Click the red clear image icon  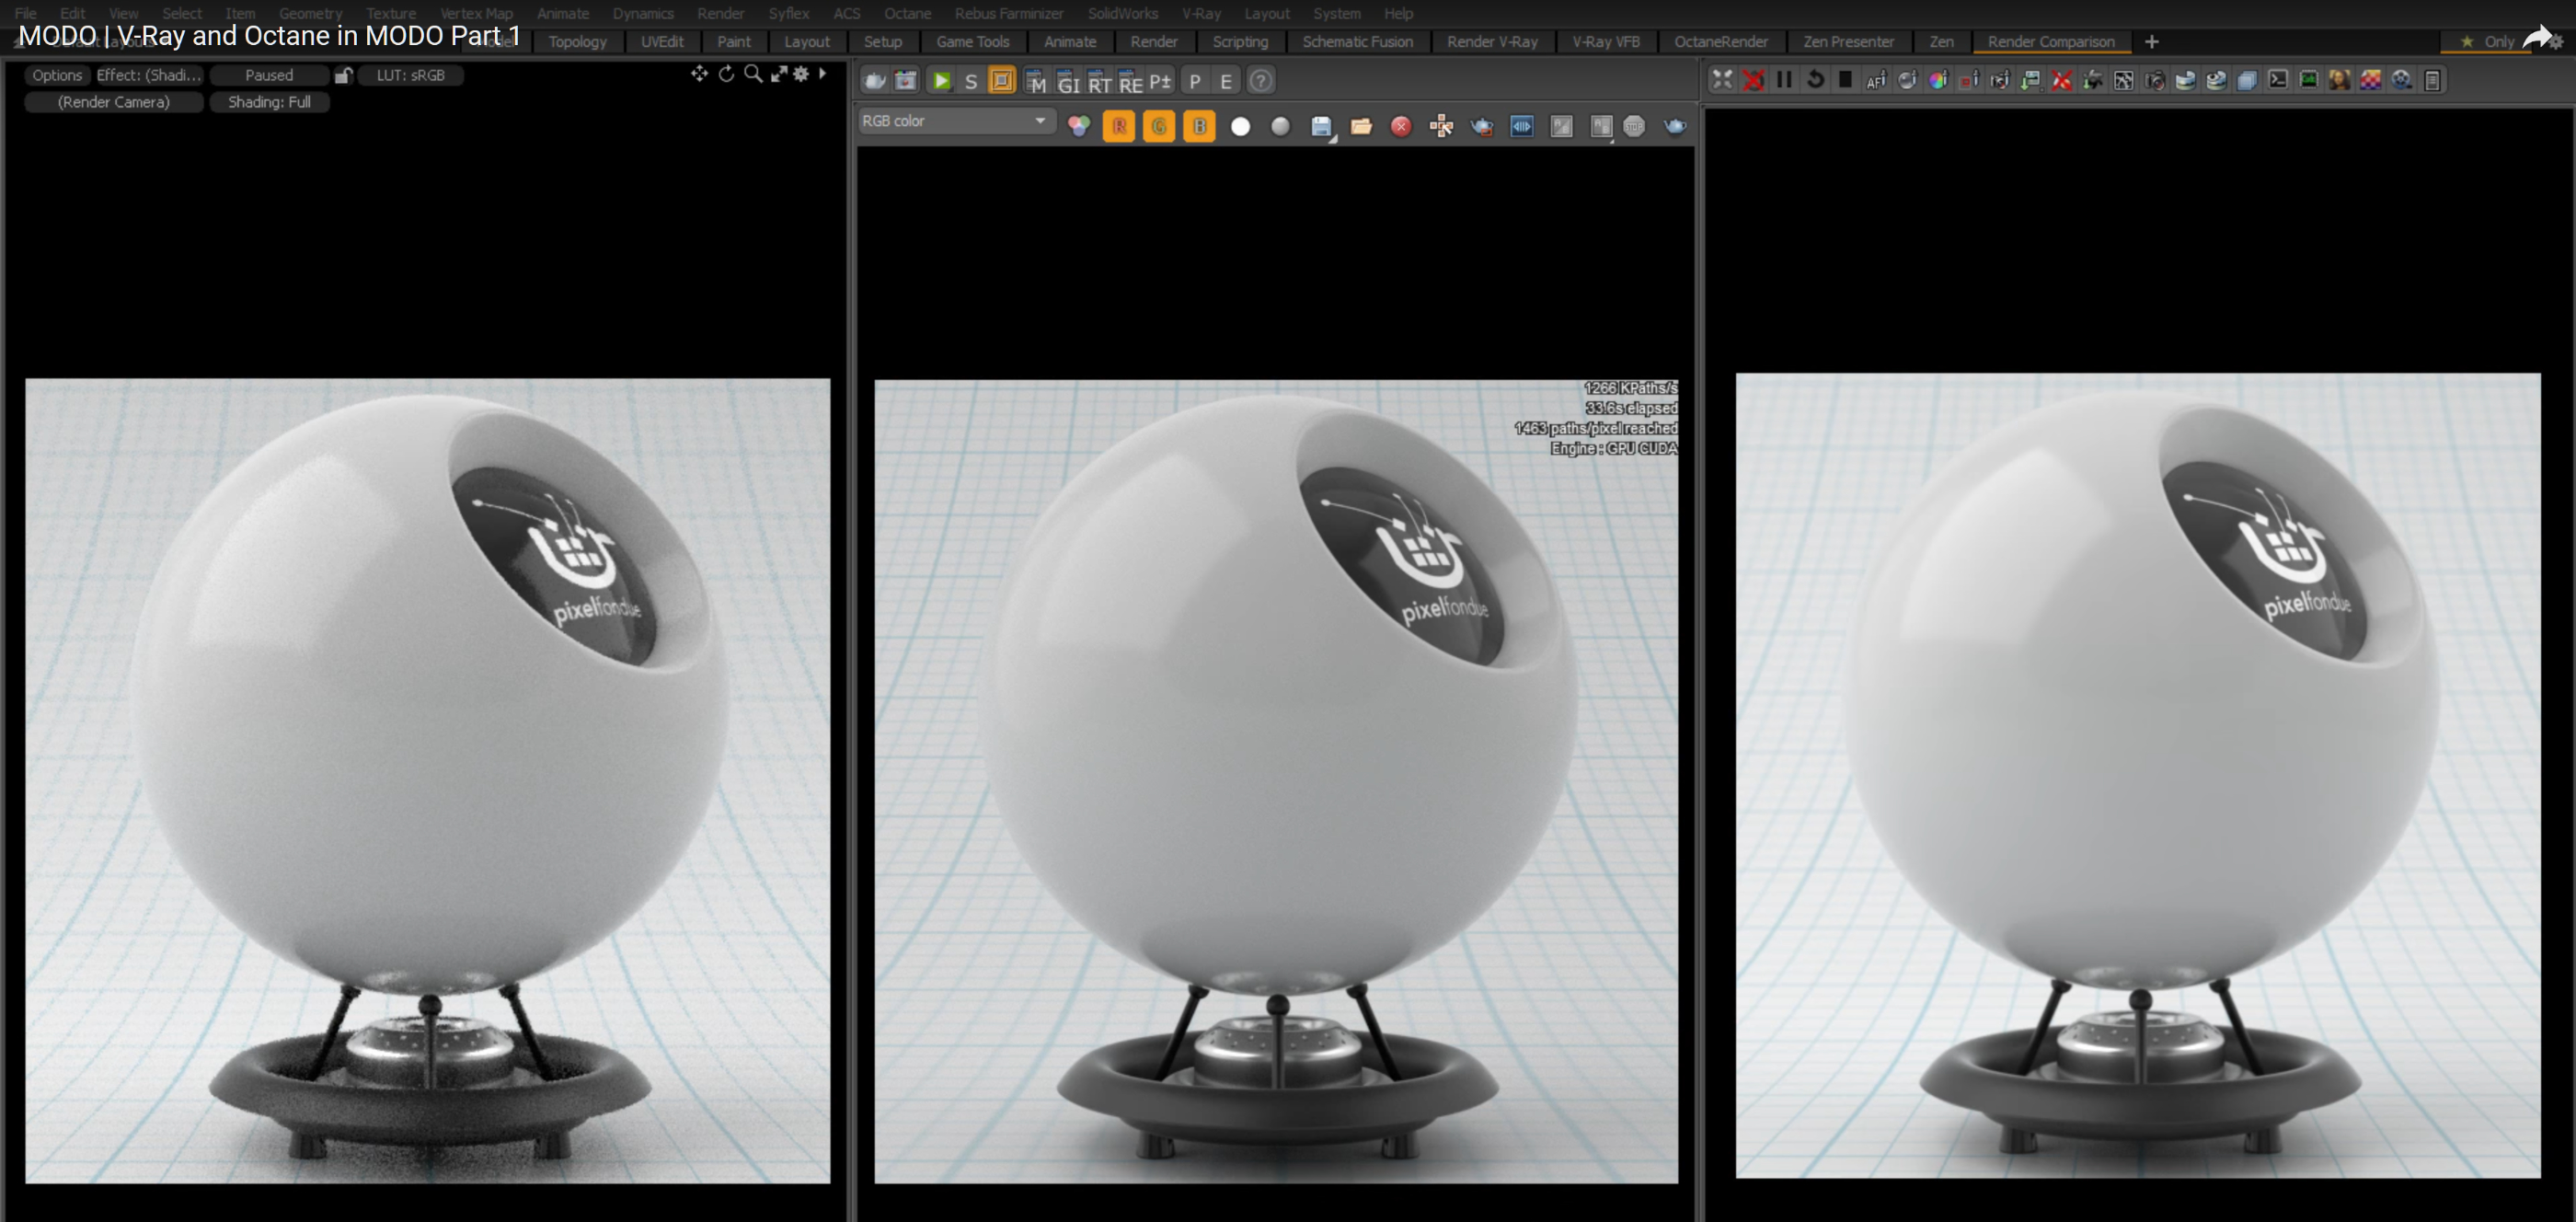[1401, 126]
